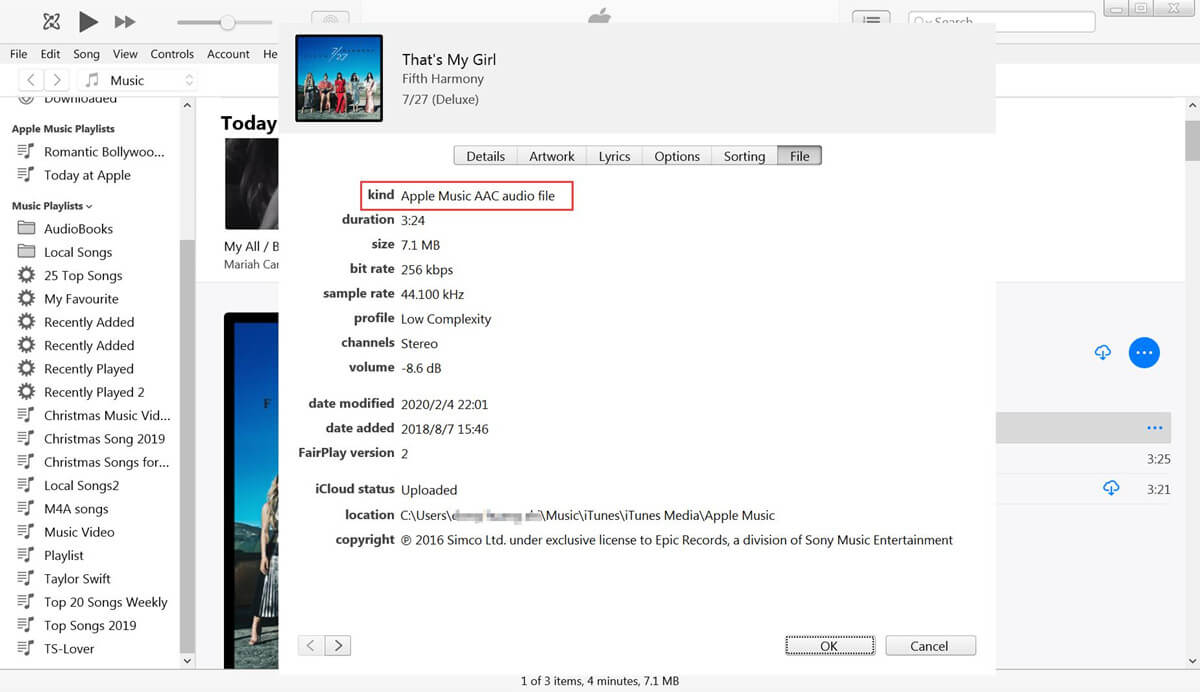Click the song duration 3:25
The image size is (1200, 692).
tap(1158, 460)
